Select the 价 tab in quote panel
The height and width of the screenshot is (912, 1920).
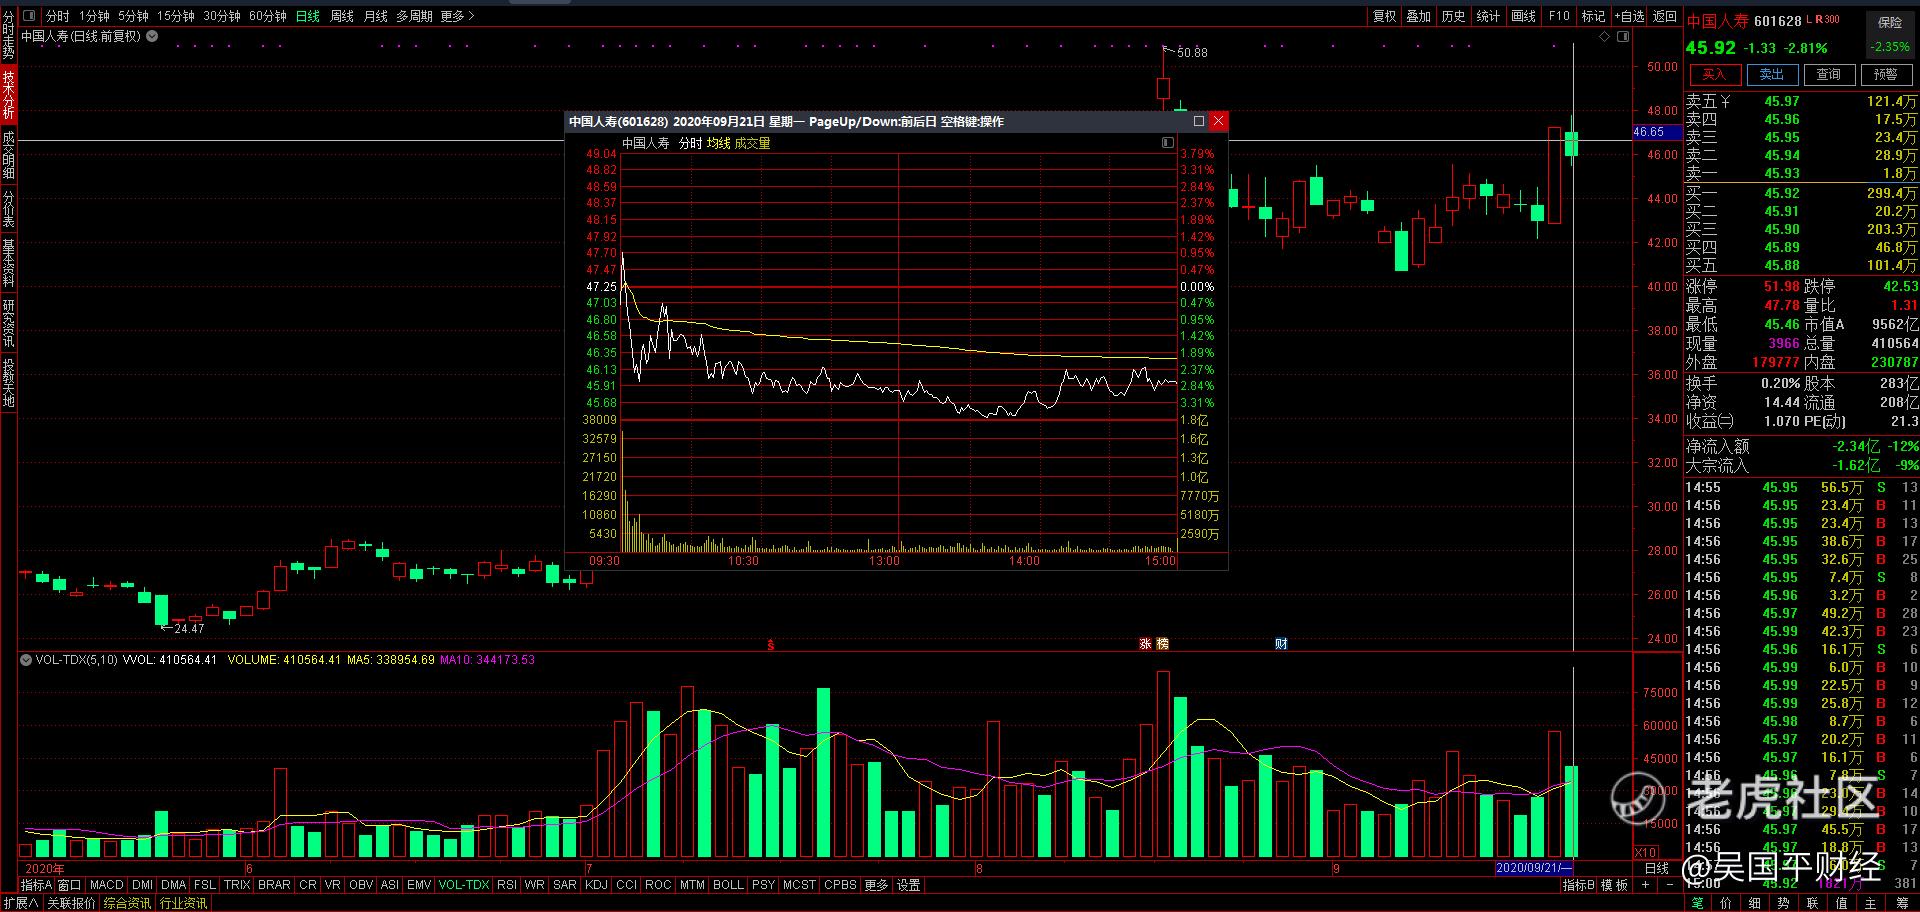1726,903
